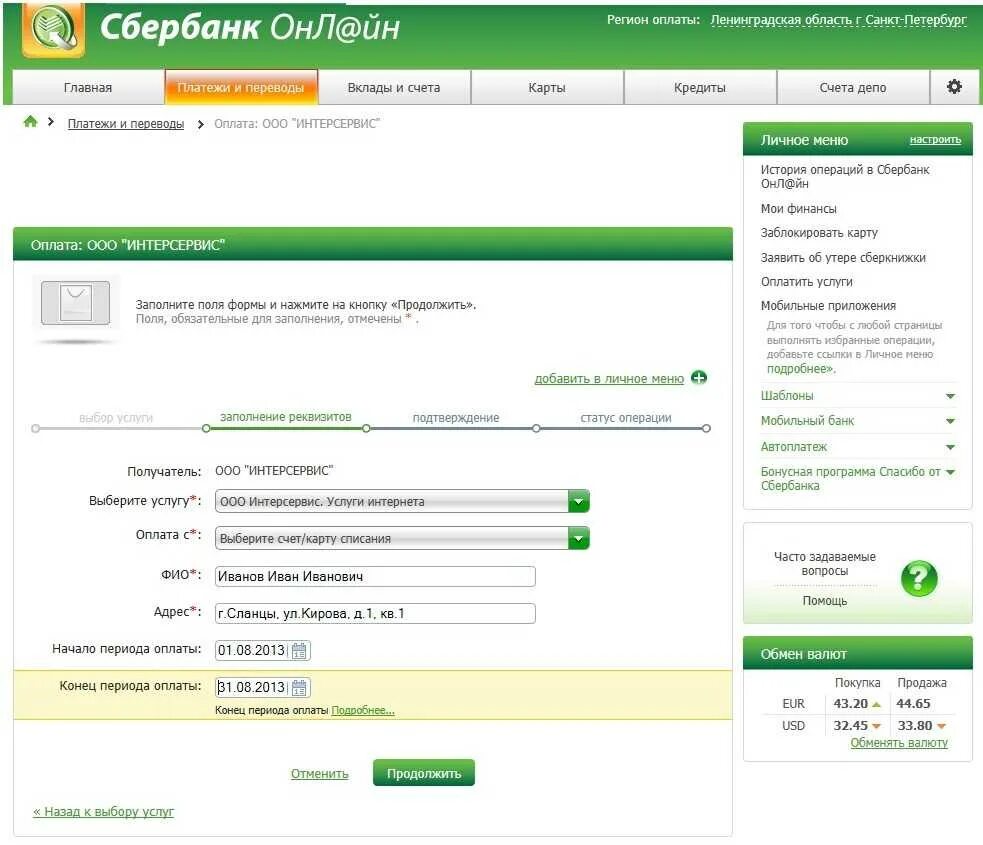Click the green question mark help icon
Screen dimensions: 983x845
click(918, 578)
